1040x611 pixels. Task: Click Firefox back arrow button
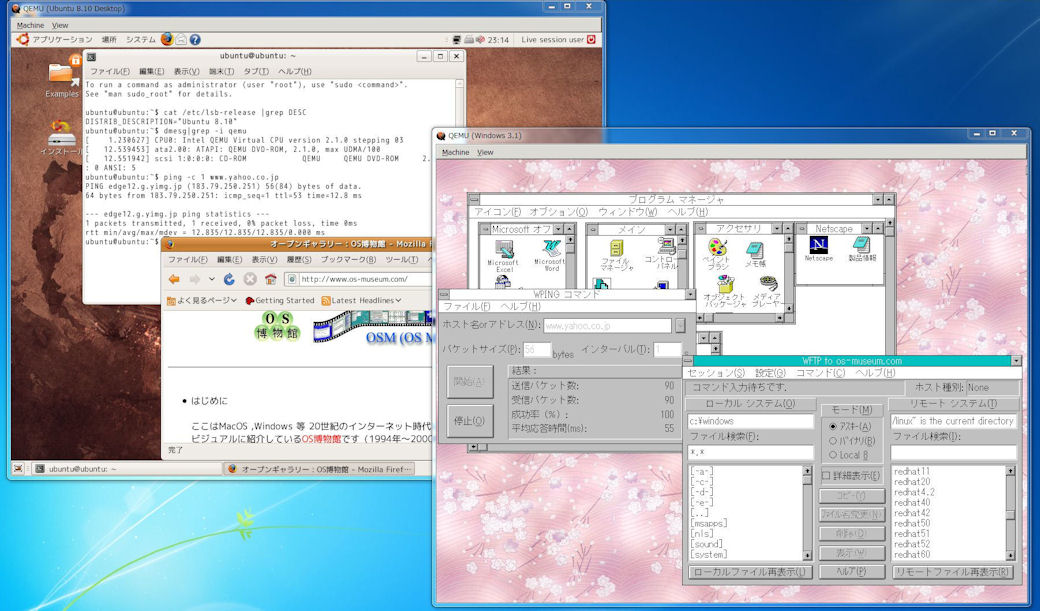[x=174, y=279]
